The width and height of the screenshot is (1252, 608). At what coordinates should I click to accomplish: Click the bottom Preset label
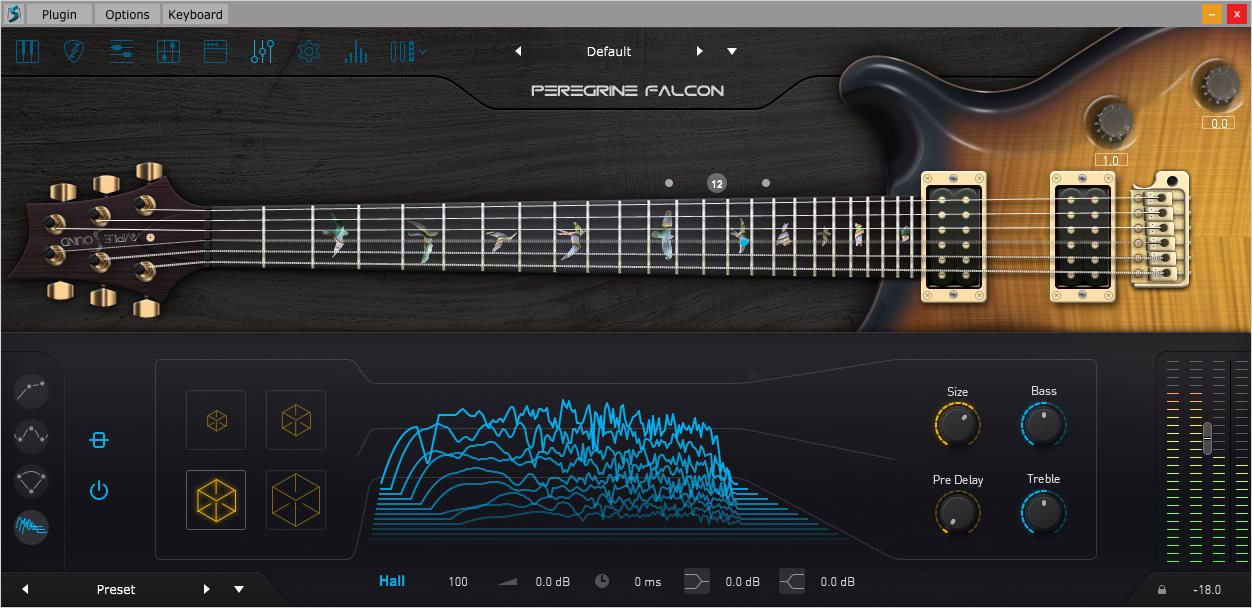pyautogui.click(x=116, y=589)
